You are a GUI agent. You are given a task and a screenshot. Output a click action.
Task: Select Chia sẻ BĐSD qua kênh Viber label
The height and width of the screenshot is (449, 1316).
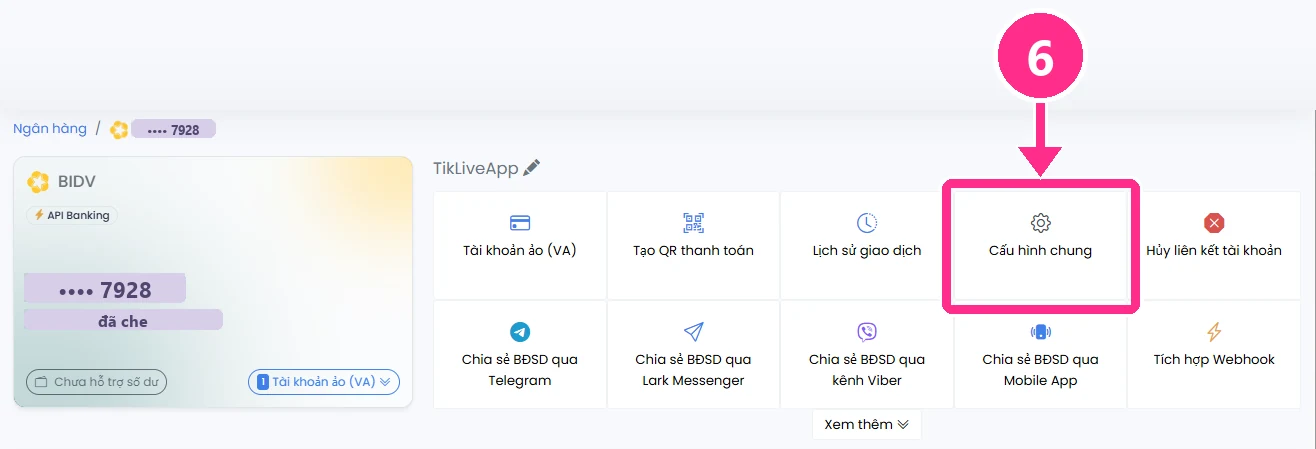tap(867, 370)
